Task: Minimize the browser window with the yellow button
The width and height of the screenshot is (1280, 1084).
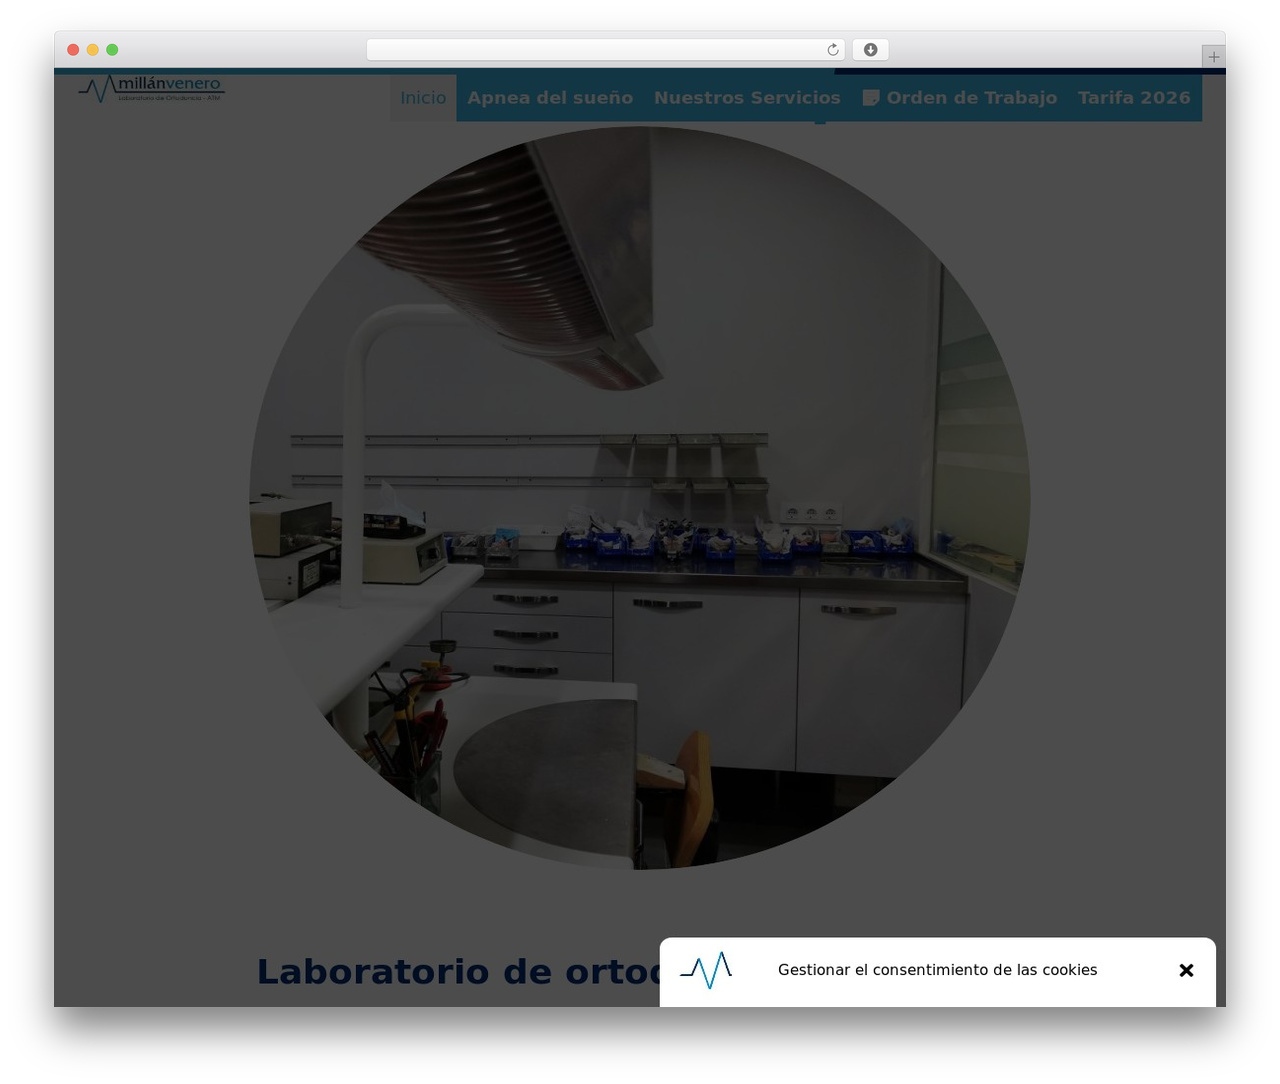Action: pos(93,50)
